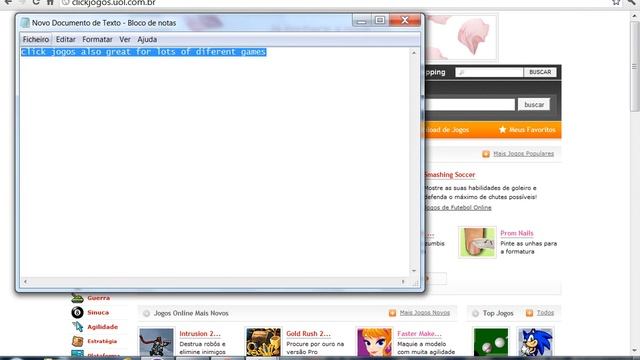Click the Notepad document icon in title bar
The height and width of the screenshot is (360, 640).
(25, 23)
